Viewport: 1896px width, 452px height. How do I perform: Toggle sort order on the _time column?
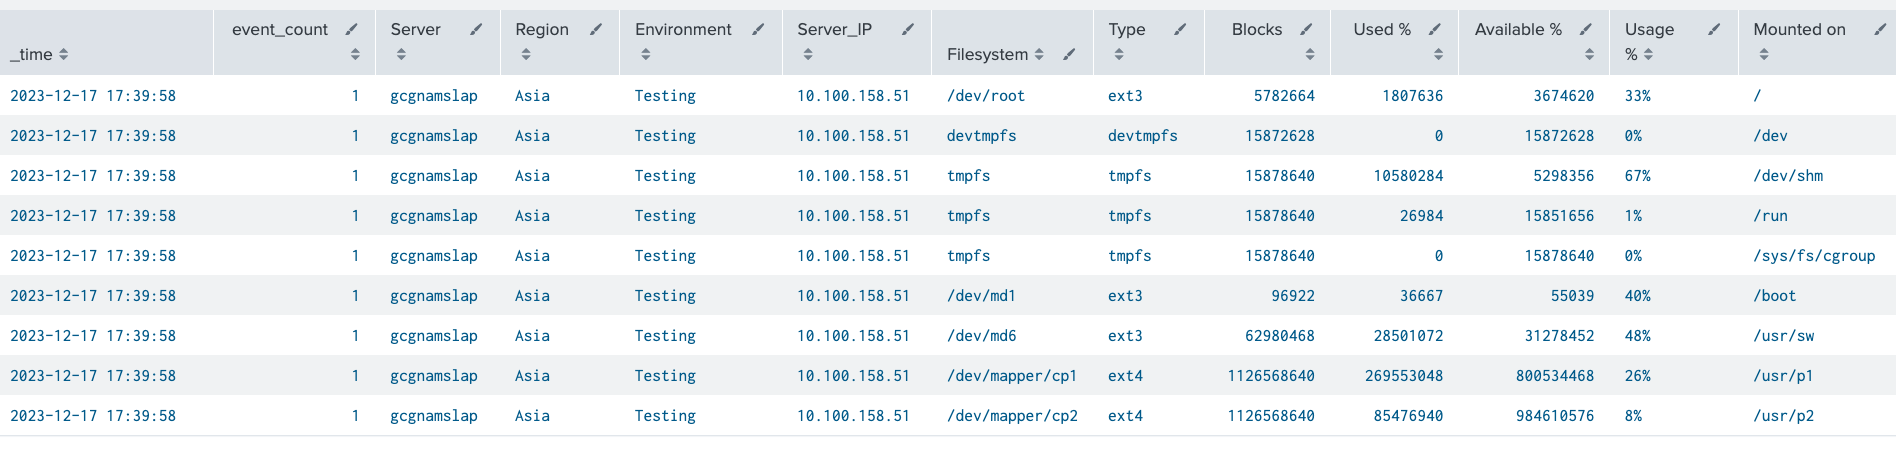64,54
